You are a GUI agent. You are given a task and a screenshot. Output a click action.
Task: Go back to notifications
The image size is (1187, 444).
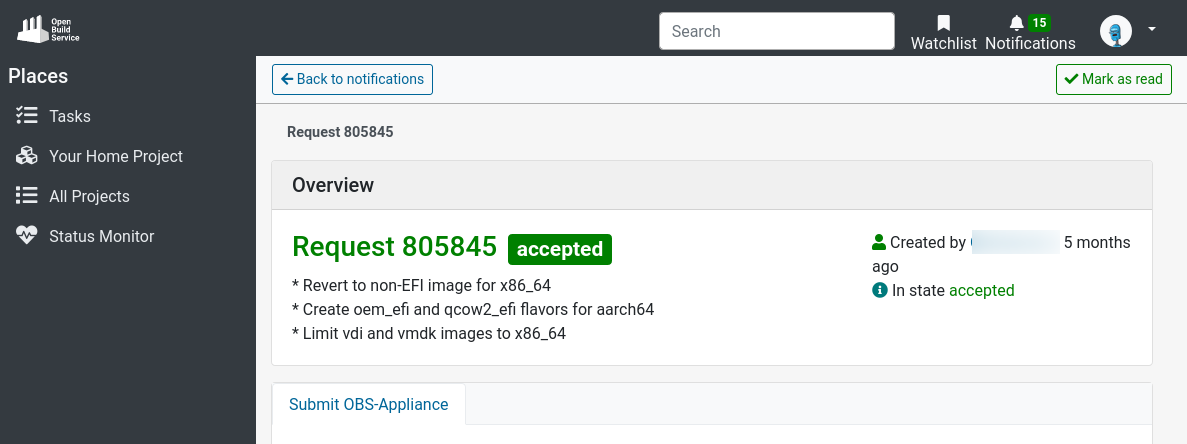click(x=352, y=79)
